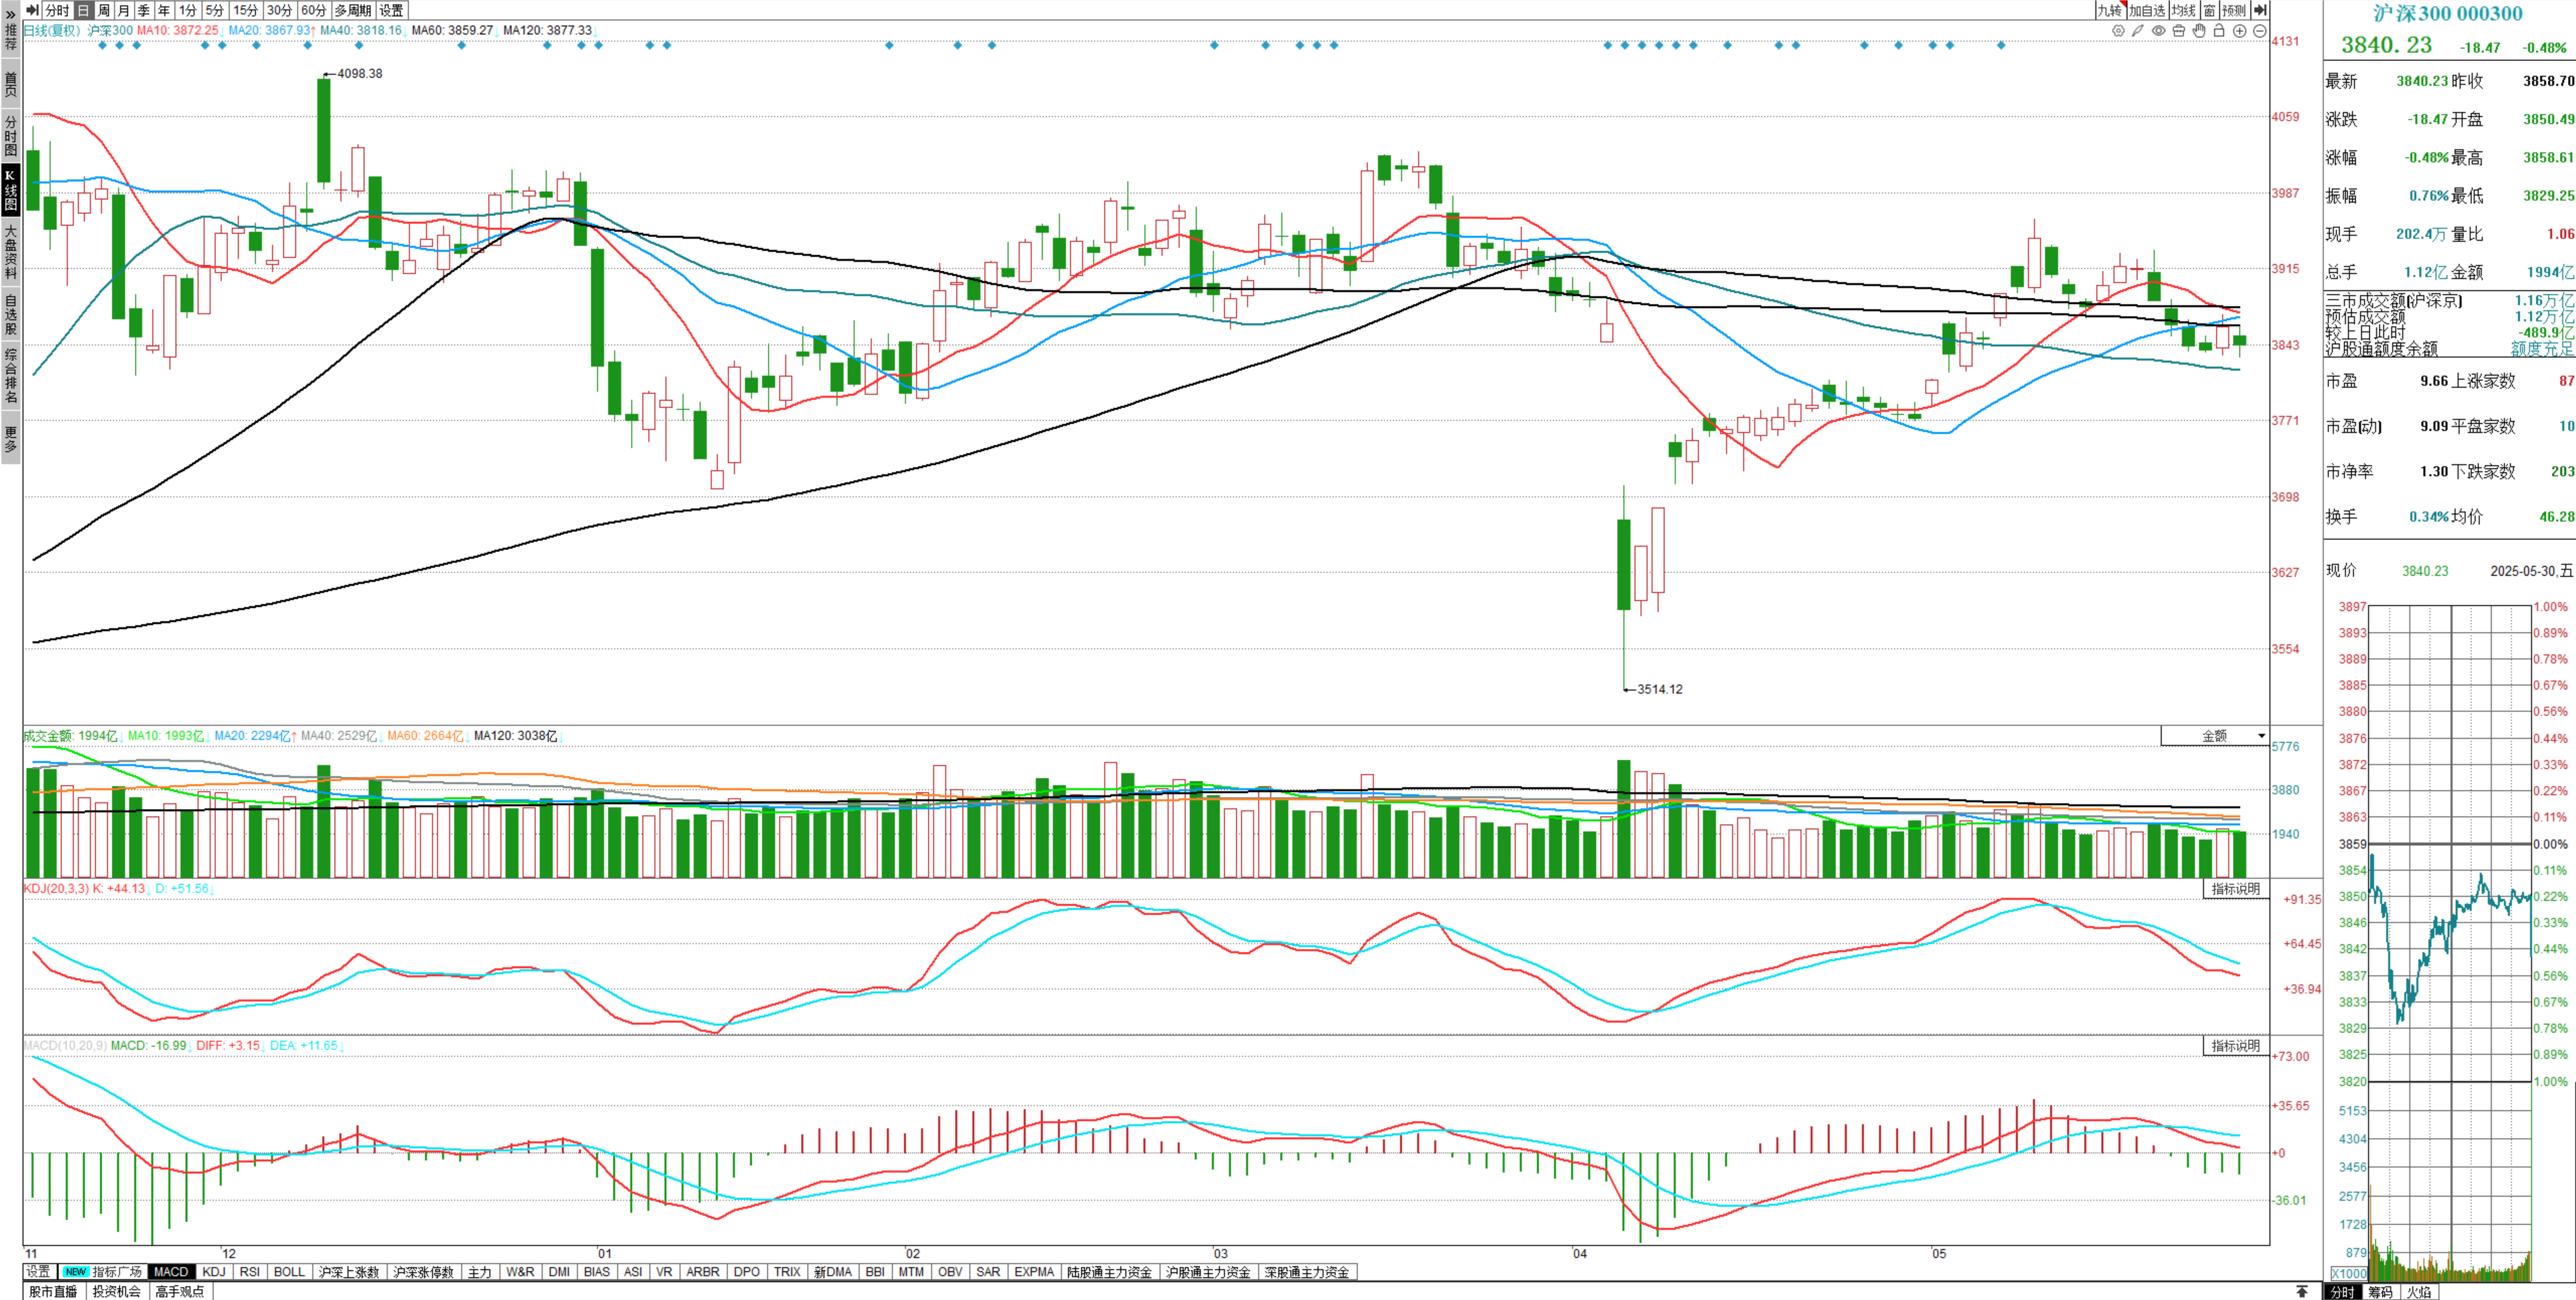Select the KDJ indicator tab

coord(214,1272)
